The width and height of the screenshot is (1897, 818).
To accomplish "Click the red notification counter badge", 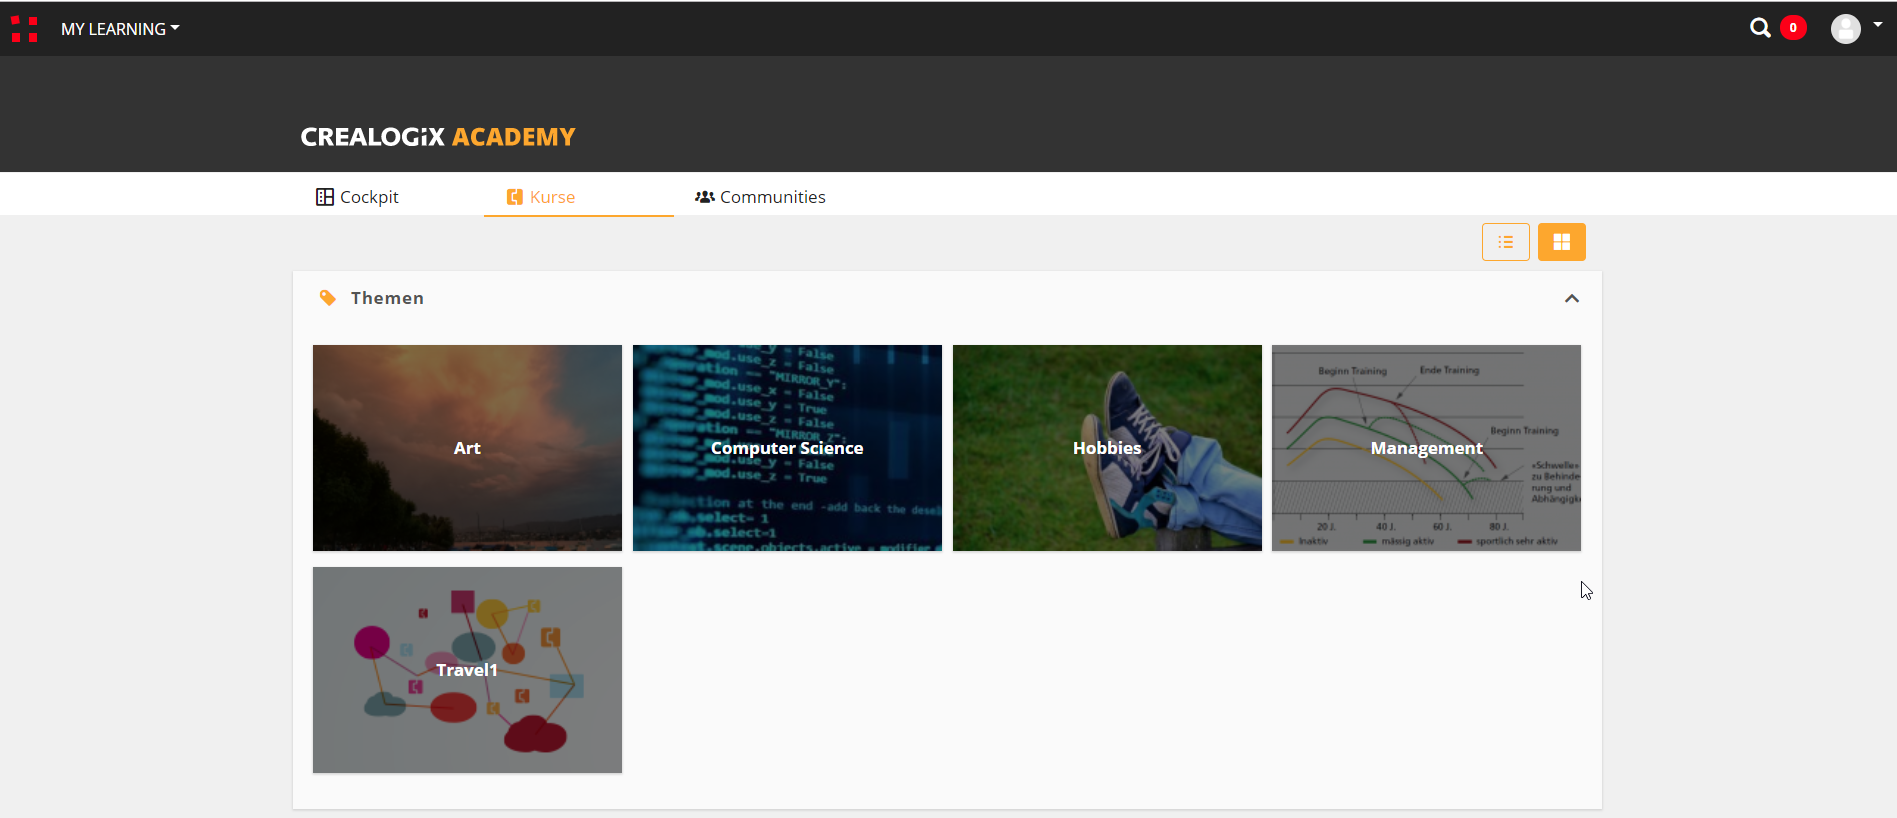I will pos(1793,28).
